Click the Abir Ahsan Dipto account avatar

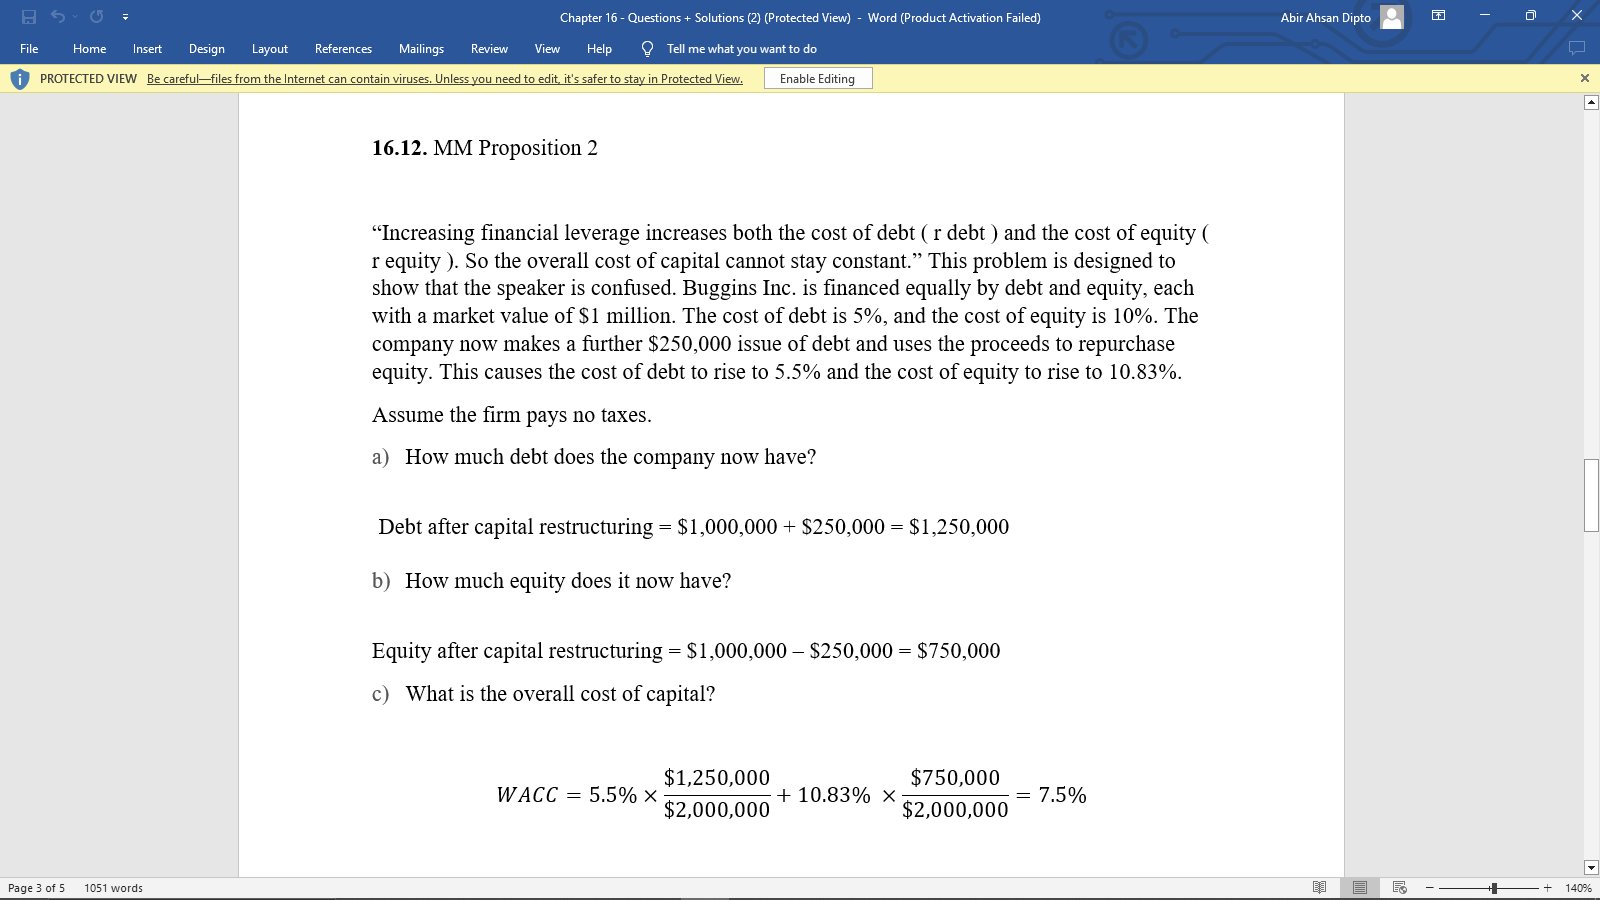[1393, 17]
